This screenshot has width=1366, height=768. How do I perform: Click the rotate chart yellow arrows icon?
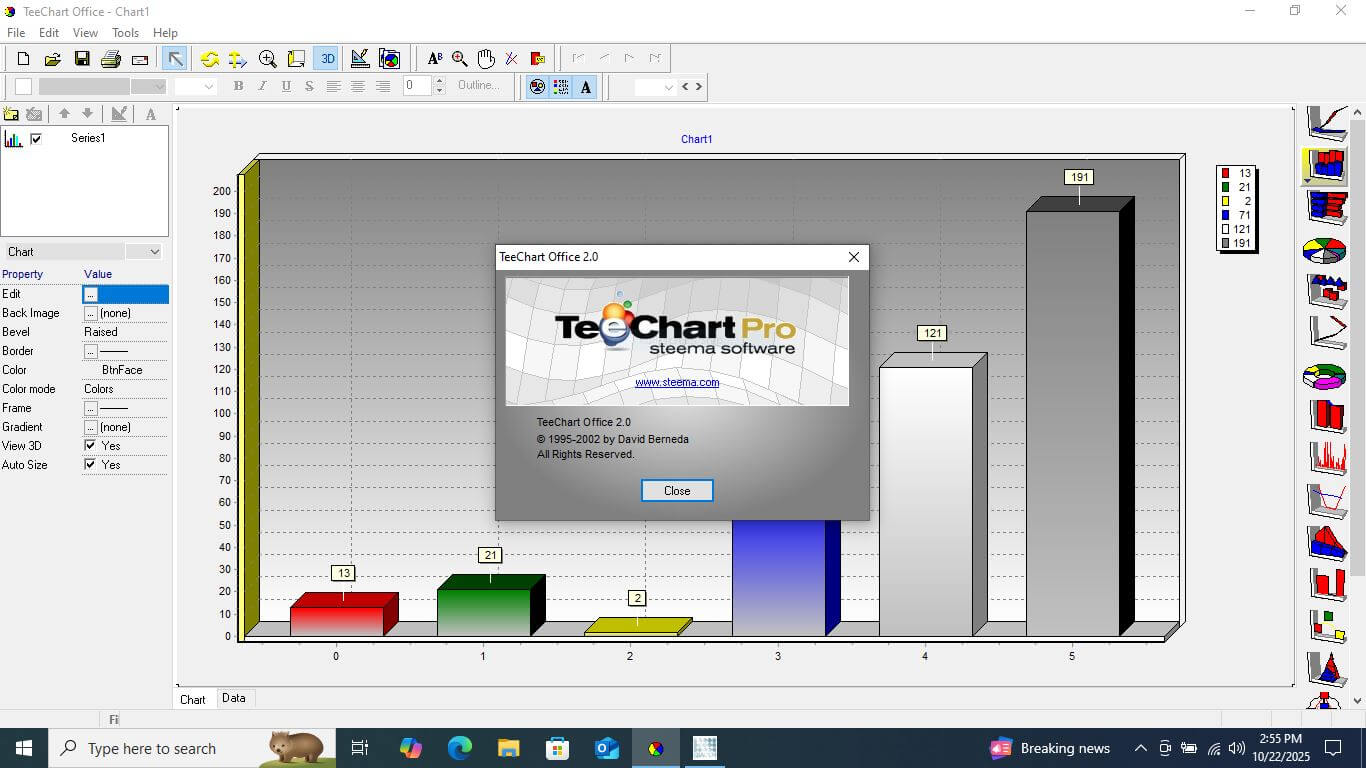pos(210,59)
